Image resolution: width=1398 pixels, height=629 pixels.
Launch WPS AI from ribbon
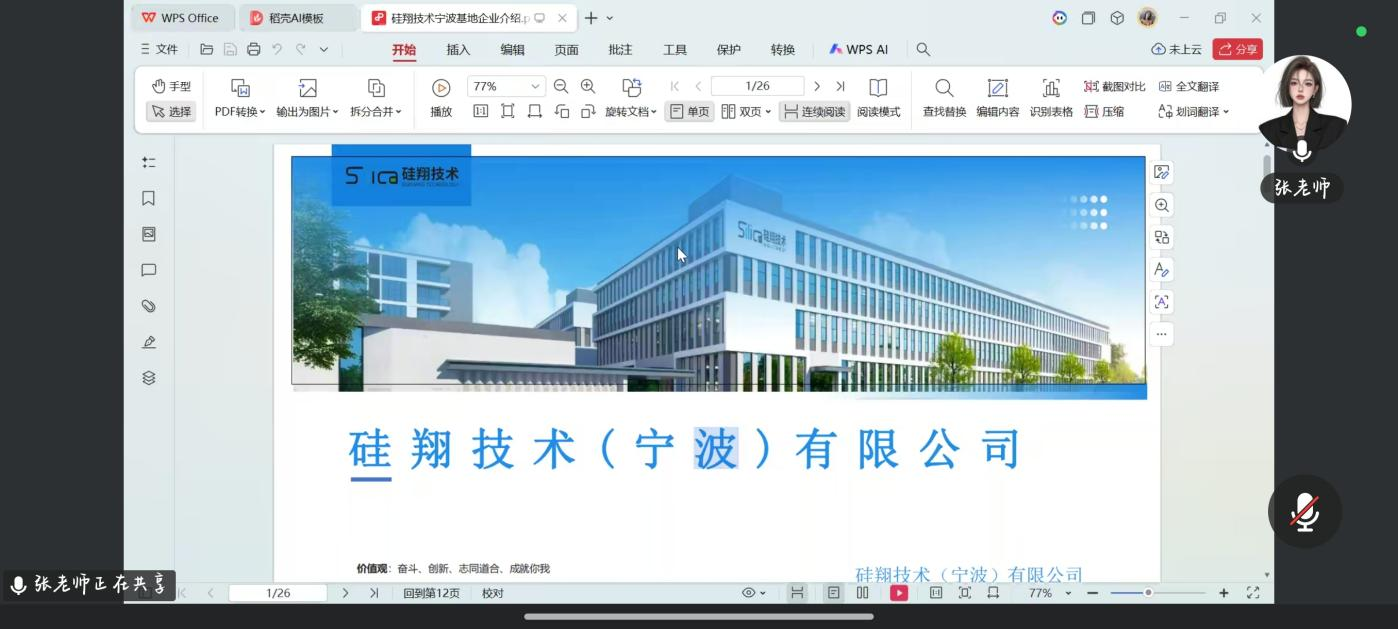[858, 50]
